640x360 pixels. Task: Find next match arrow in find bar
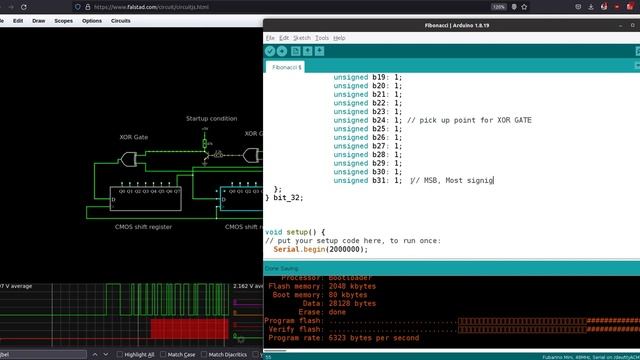(x=106, y=354)
